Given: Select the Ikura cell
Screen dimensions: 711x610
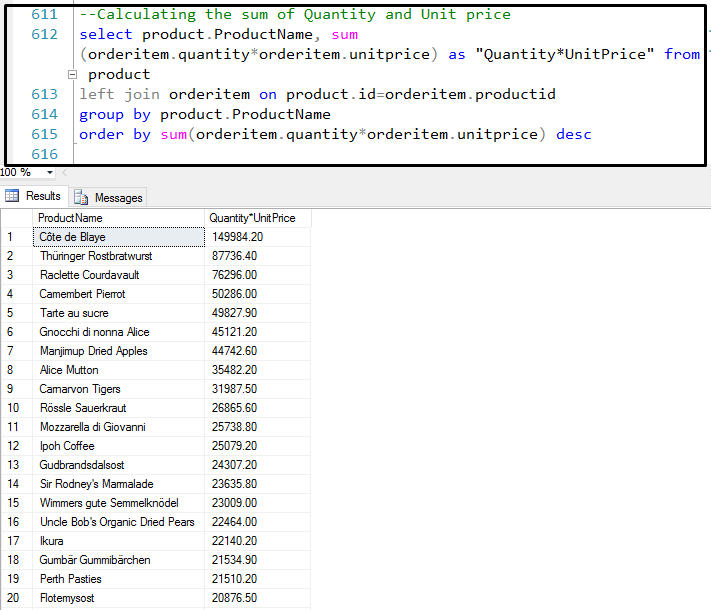Looking at the screenshot, I should (x=118, y=542).
